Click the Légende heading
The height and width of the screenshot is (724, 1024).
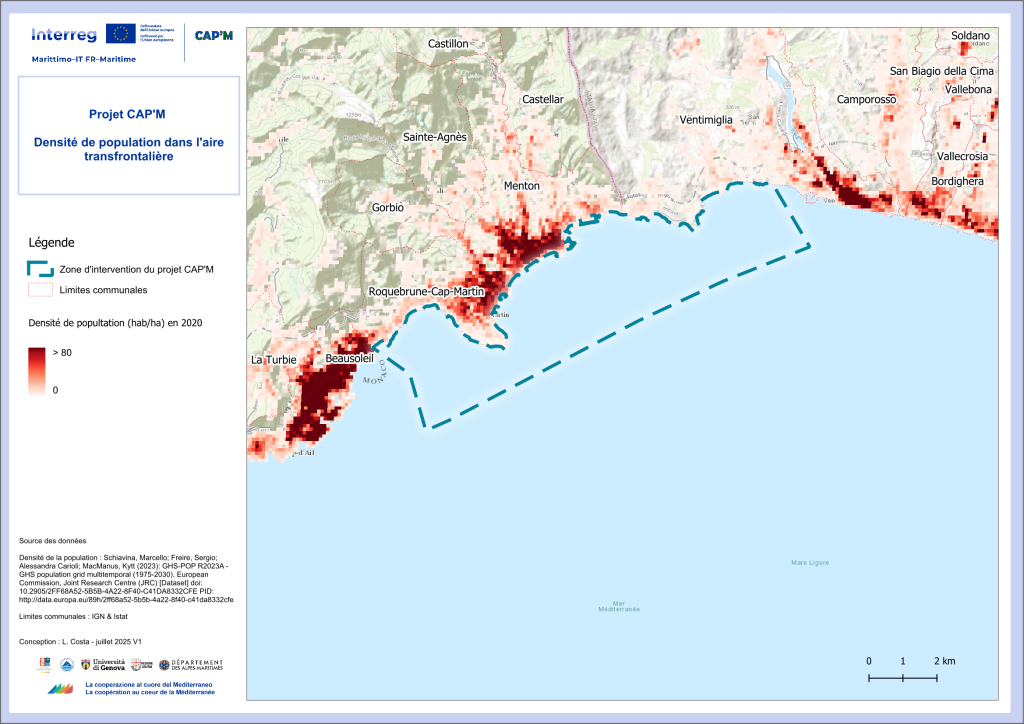pos(50,242)
